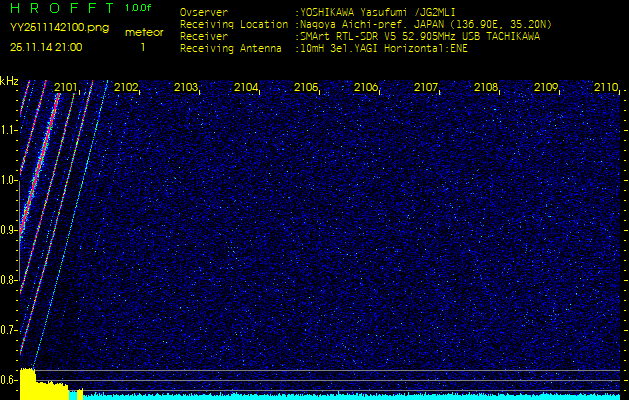
Task: Click the 2105 time marker
Action: coord(306,88)
